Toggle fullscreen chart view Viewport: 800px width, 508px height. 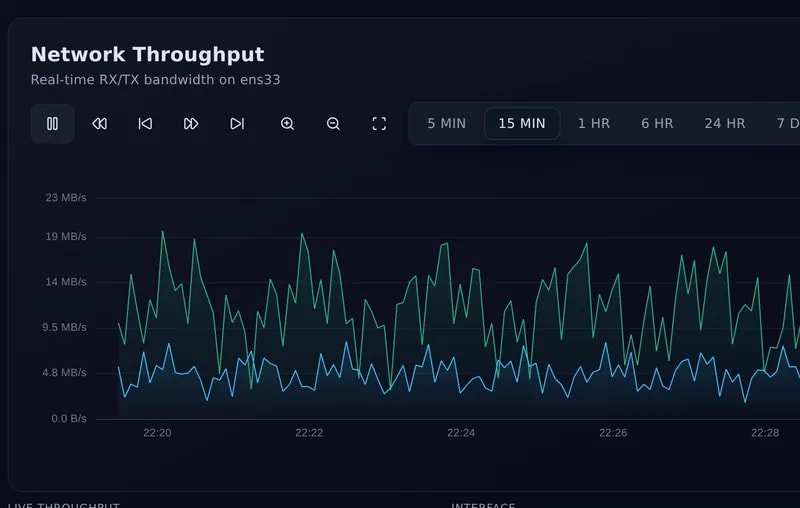[x=379, y=123]
